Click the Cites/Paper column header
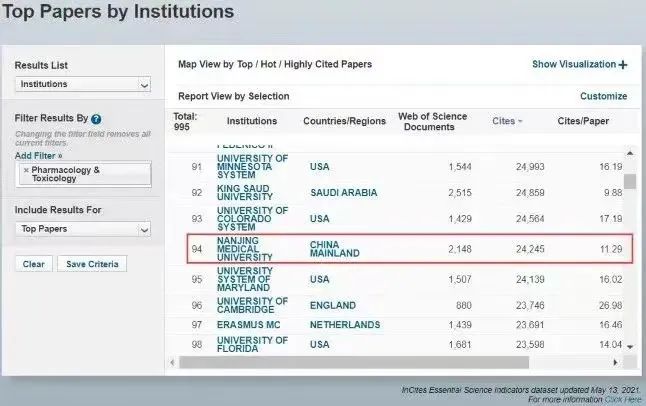The image size is (646, 406). [581, 121]
